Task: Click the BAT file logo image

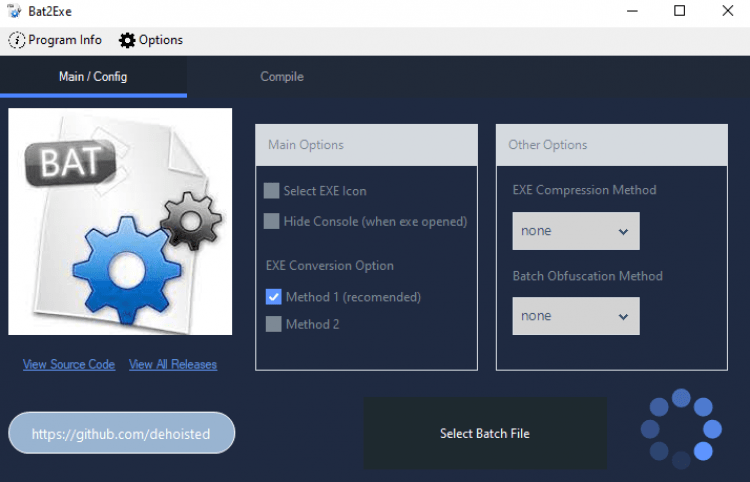Action: (120, 222)
